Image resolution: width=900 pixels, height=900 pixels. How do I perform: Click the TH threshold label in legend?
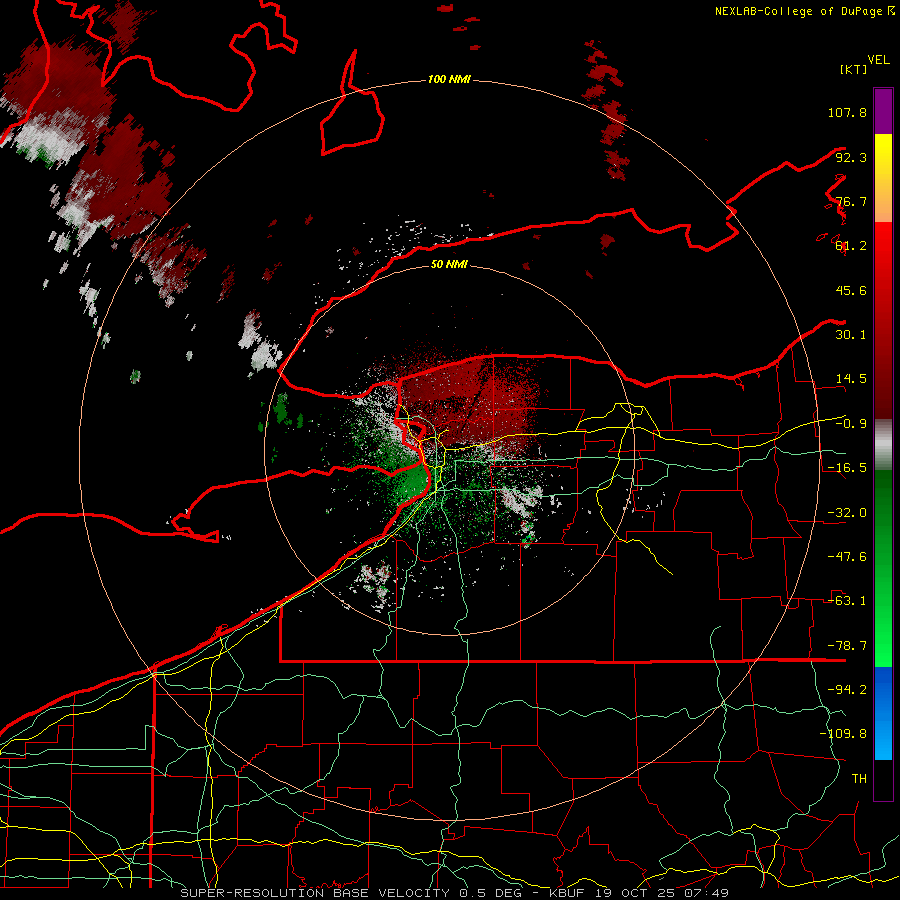(x=859, y=779)
